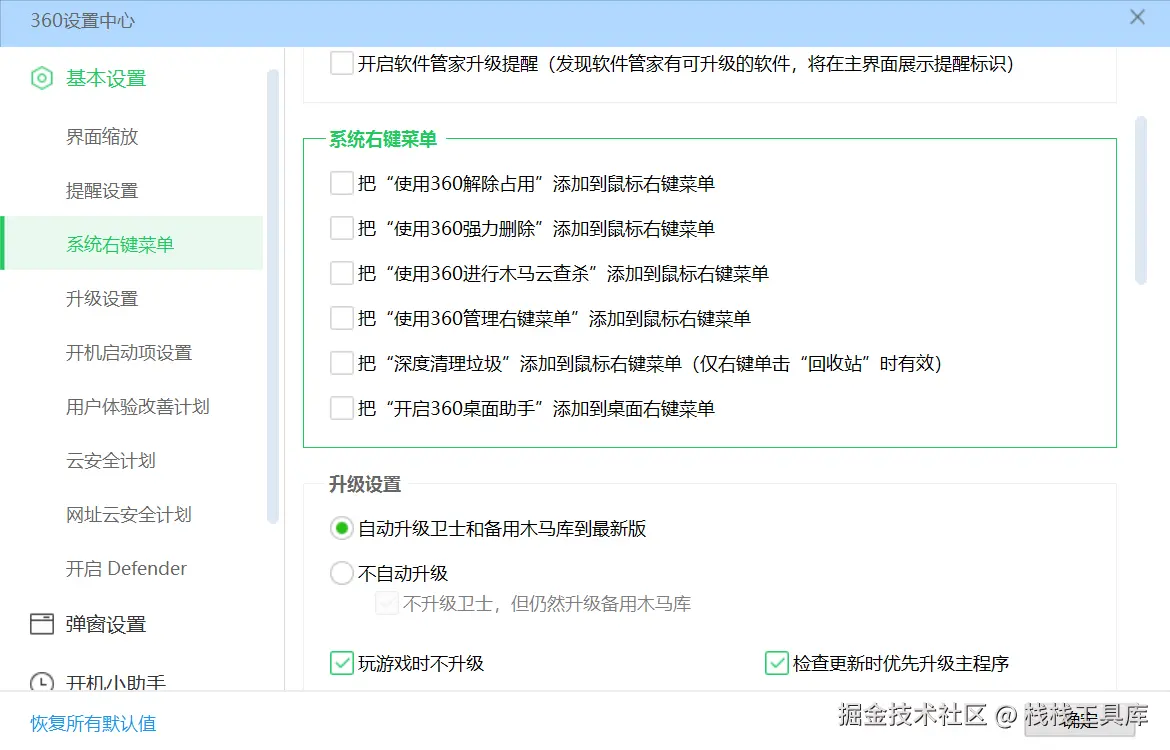1170x750 pixels.
Task: Check 使用360强力删除 right-click menu option
Action: tap(342, 228)
